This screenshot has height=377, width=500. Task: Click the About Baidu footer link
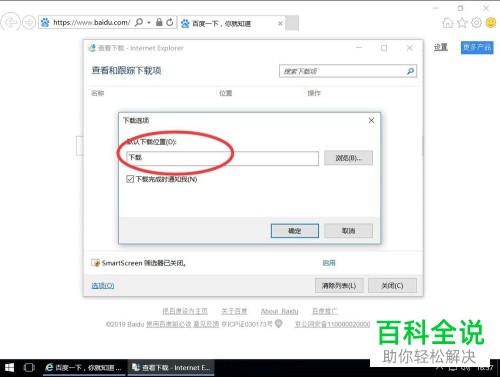[280, 311]
